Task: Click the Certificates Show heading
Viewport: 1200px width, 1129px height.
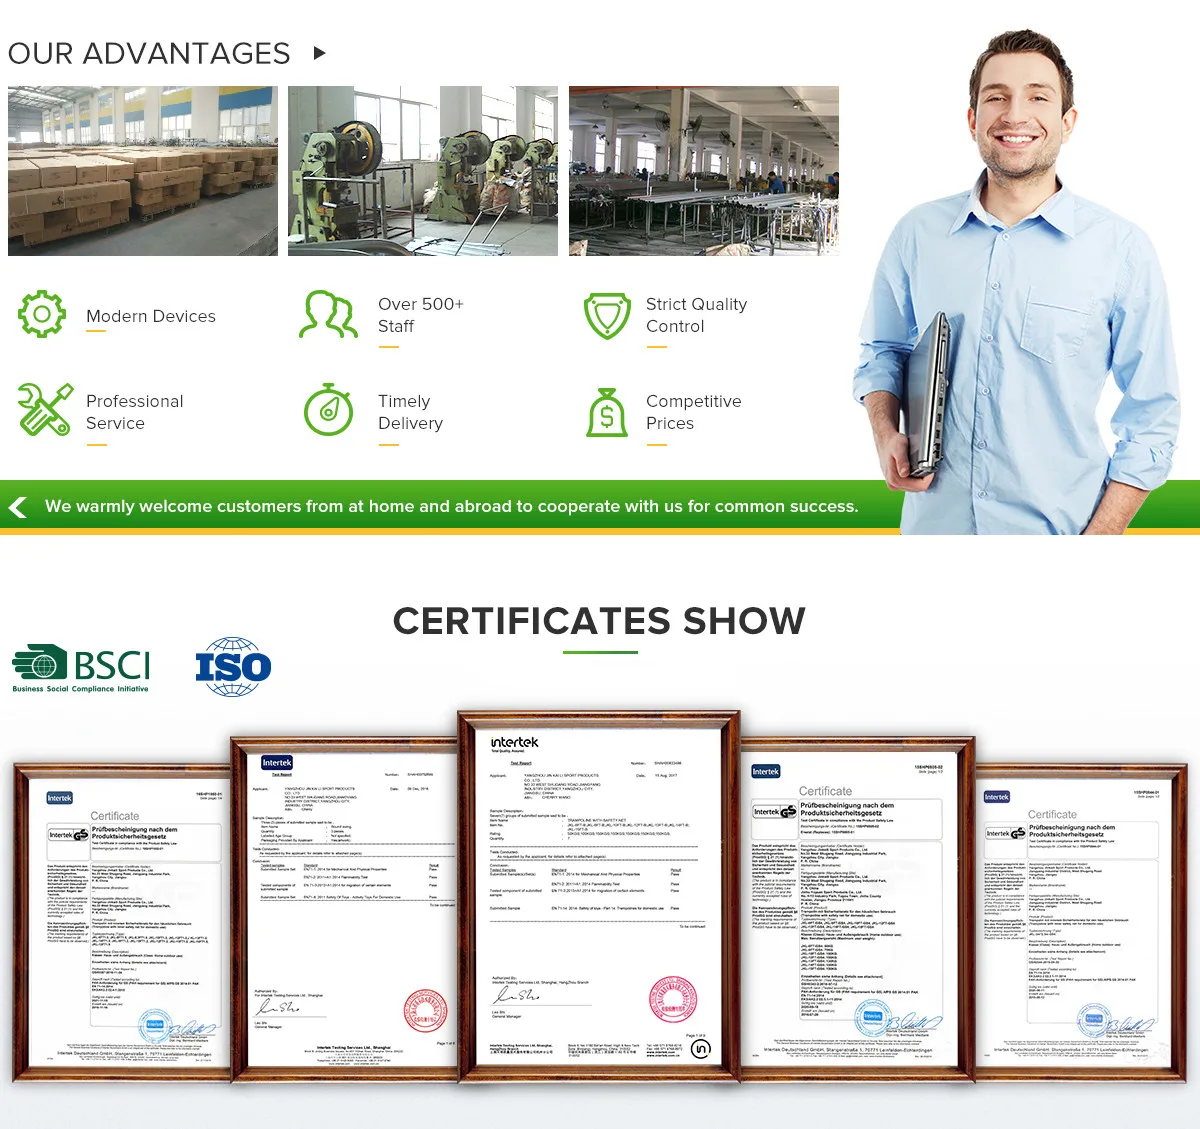Action: click(599, 621)
